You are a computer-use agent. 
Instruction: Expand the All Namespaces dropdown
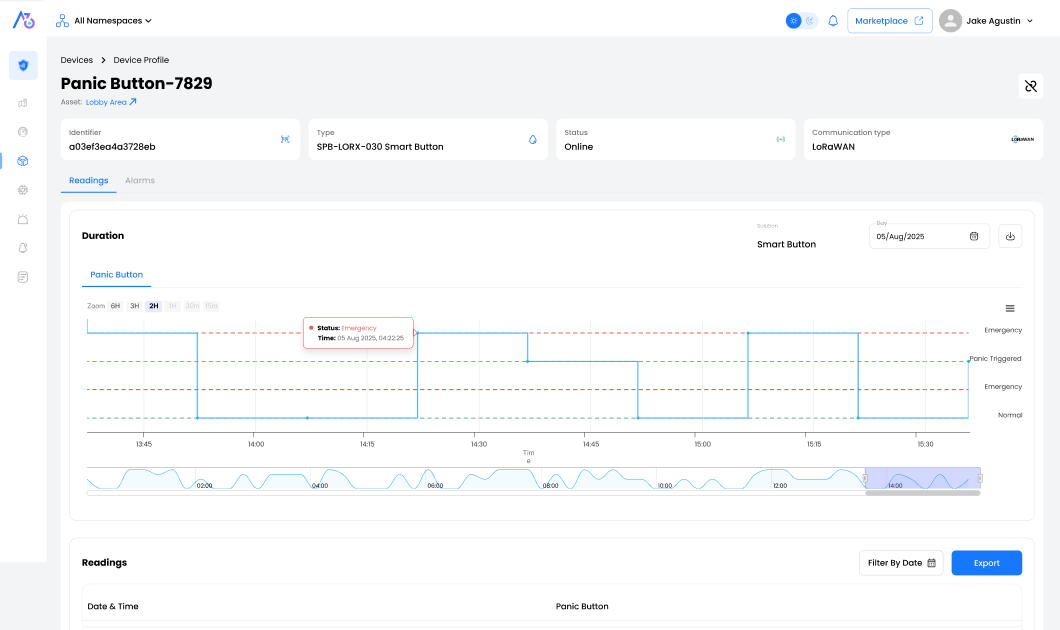coord(105,20)
